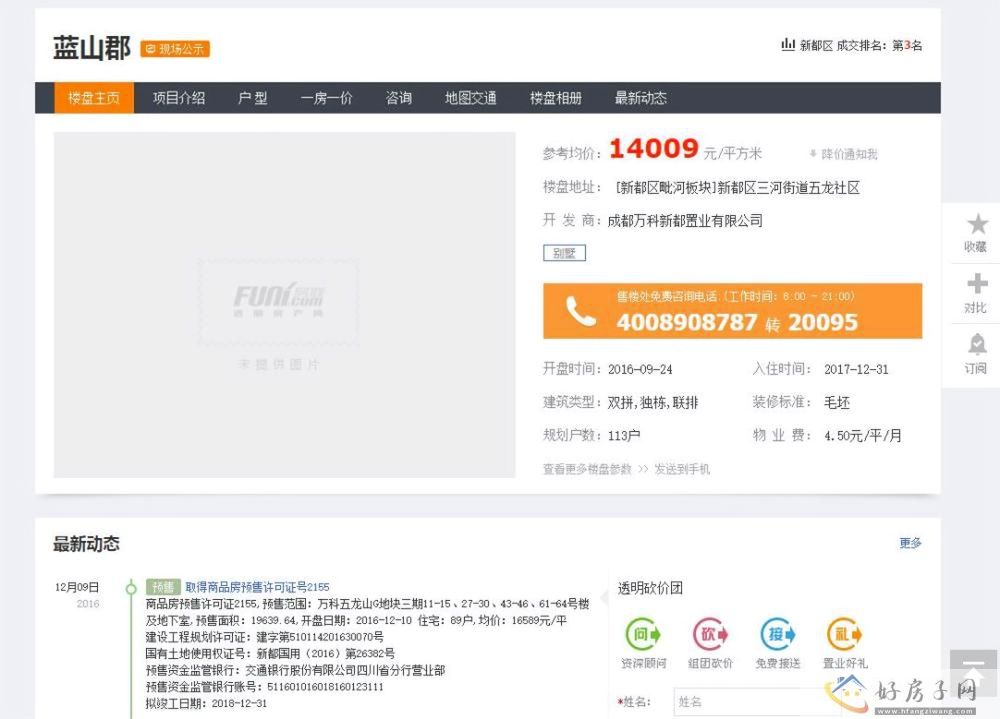Viewport: 1000px width, 719px height.
Task: Click opening date 2016-09-24
Action: [640, 369]
